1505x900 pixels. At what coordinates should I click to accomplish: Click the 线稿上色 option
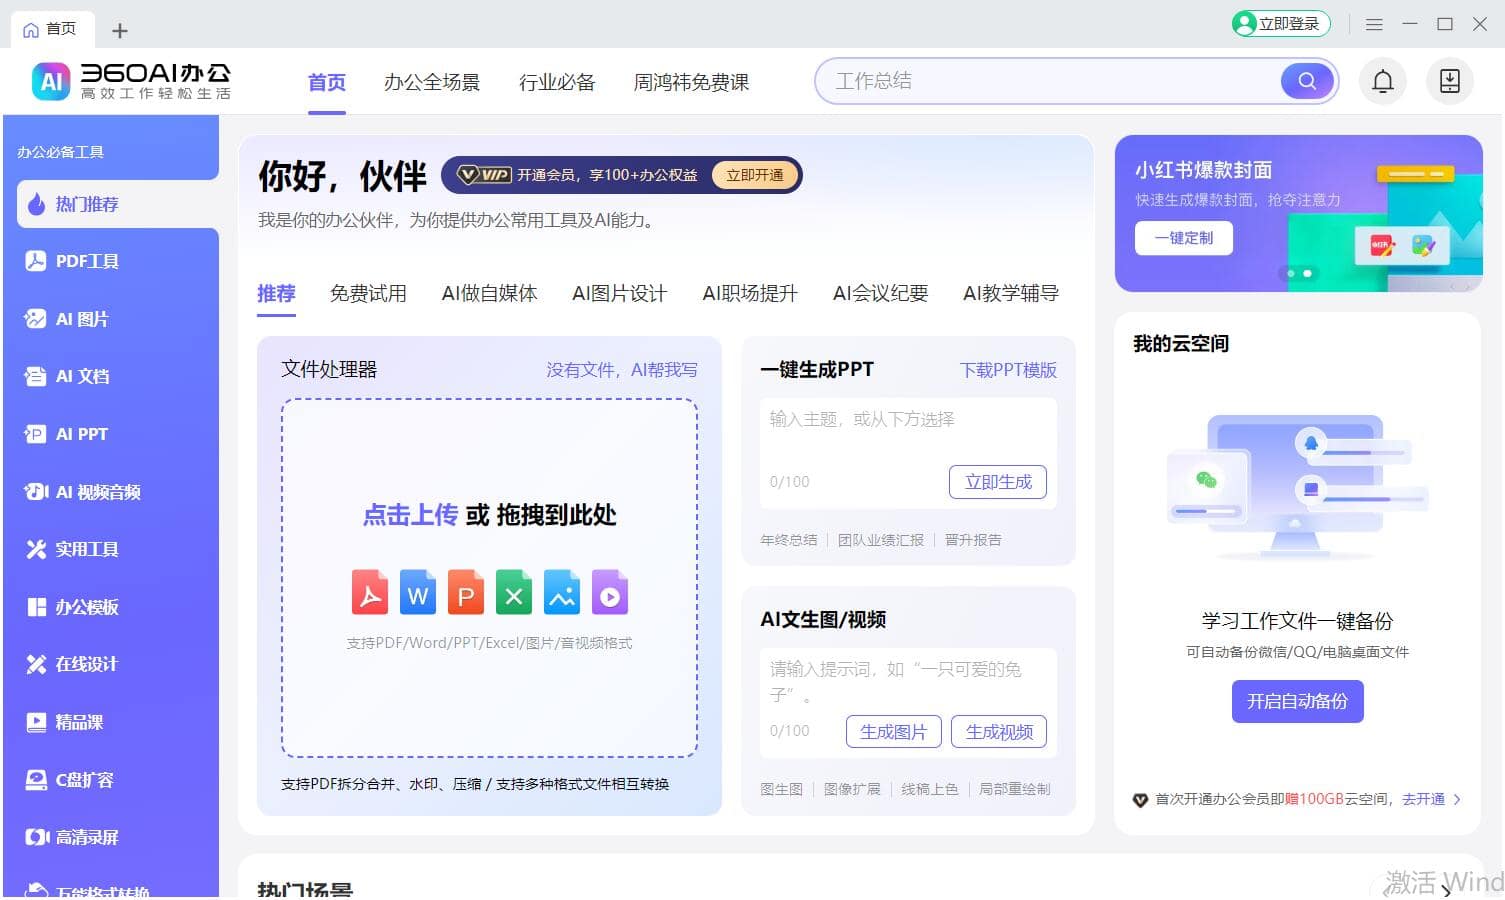(930, 789)
